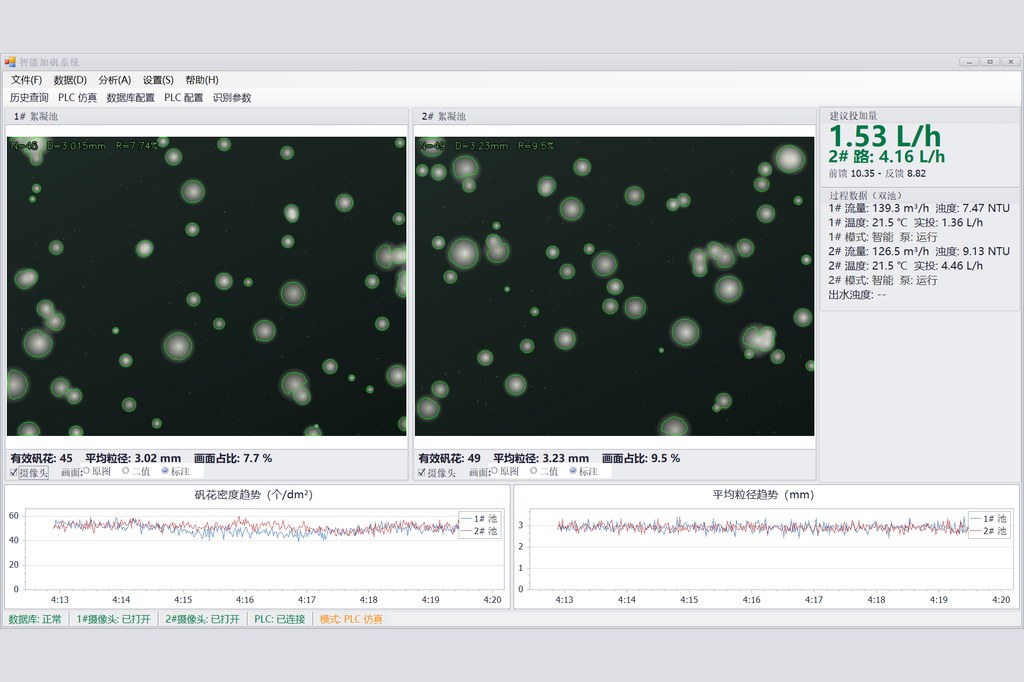Click 1#摄像头: 已打开 status entry
The width and height of the screenshot is (1024, 682).
(x=114, y=619)
